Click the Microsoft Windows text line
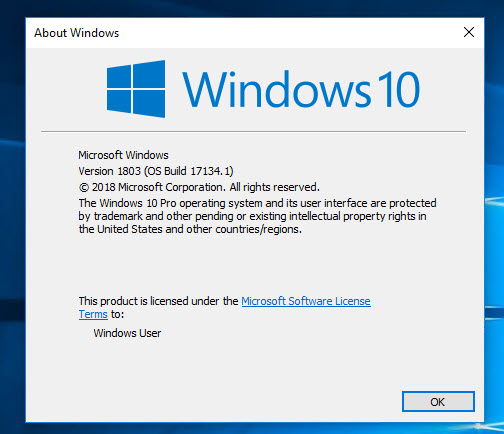The image size is (504, 434). pyautogui.click(x=123, y=155)
